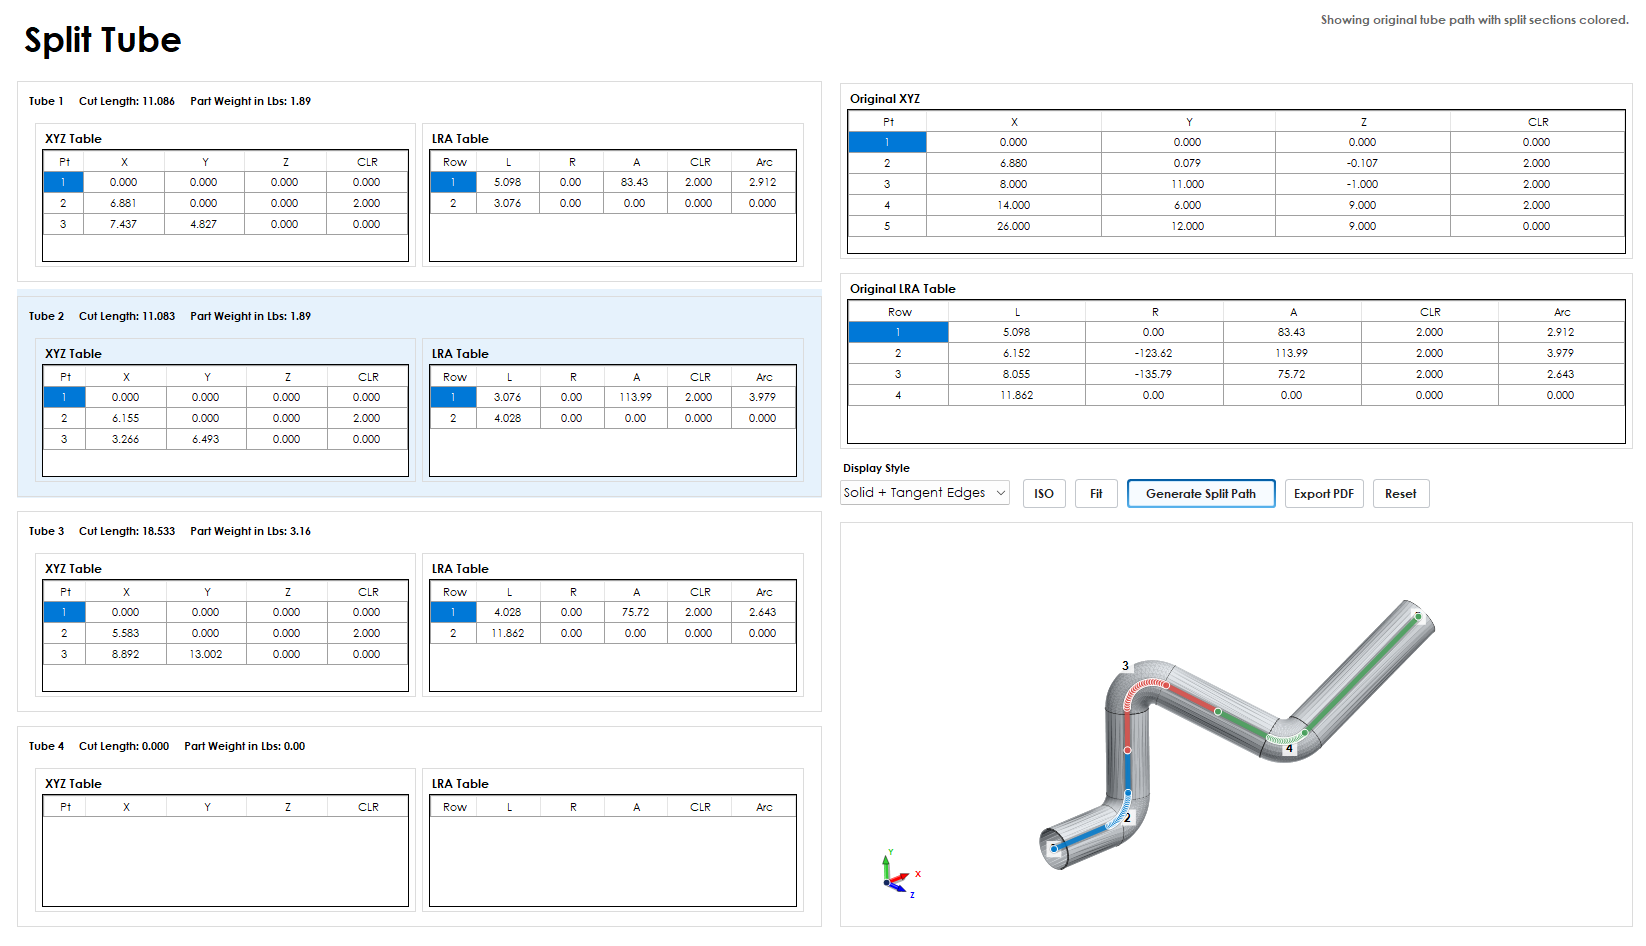This screenshot has height=946, width=1646.
Task: Click the Reset button
Action: pyautogui.click(x=1401, y=494)
